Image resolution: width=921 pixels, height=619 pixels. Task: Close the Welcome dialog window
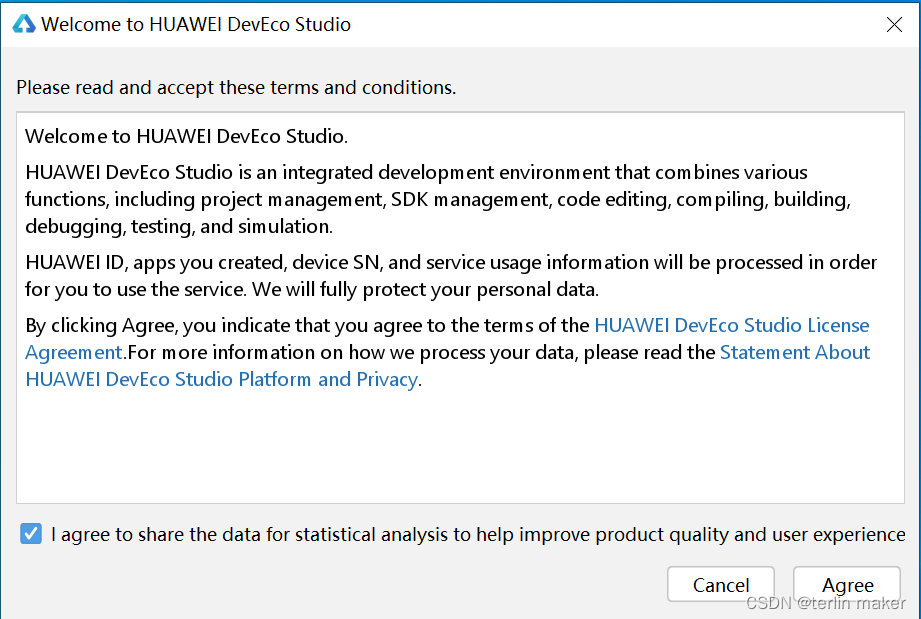pyautogui.click(x=894, y=25)
